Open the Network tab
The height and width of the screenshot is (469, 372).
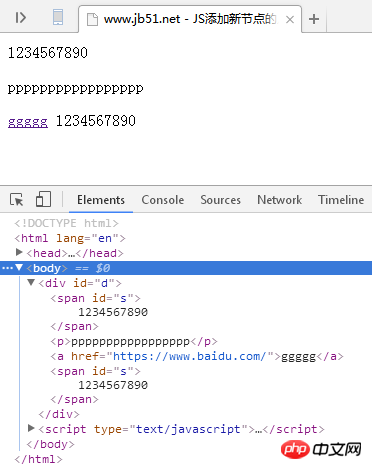pos(279,200)
